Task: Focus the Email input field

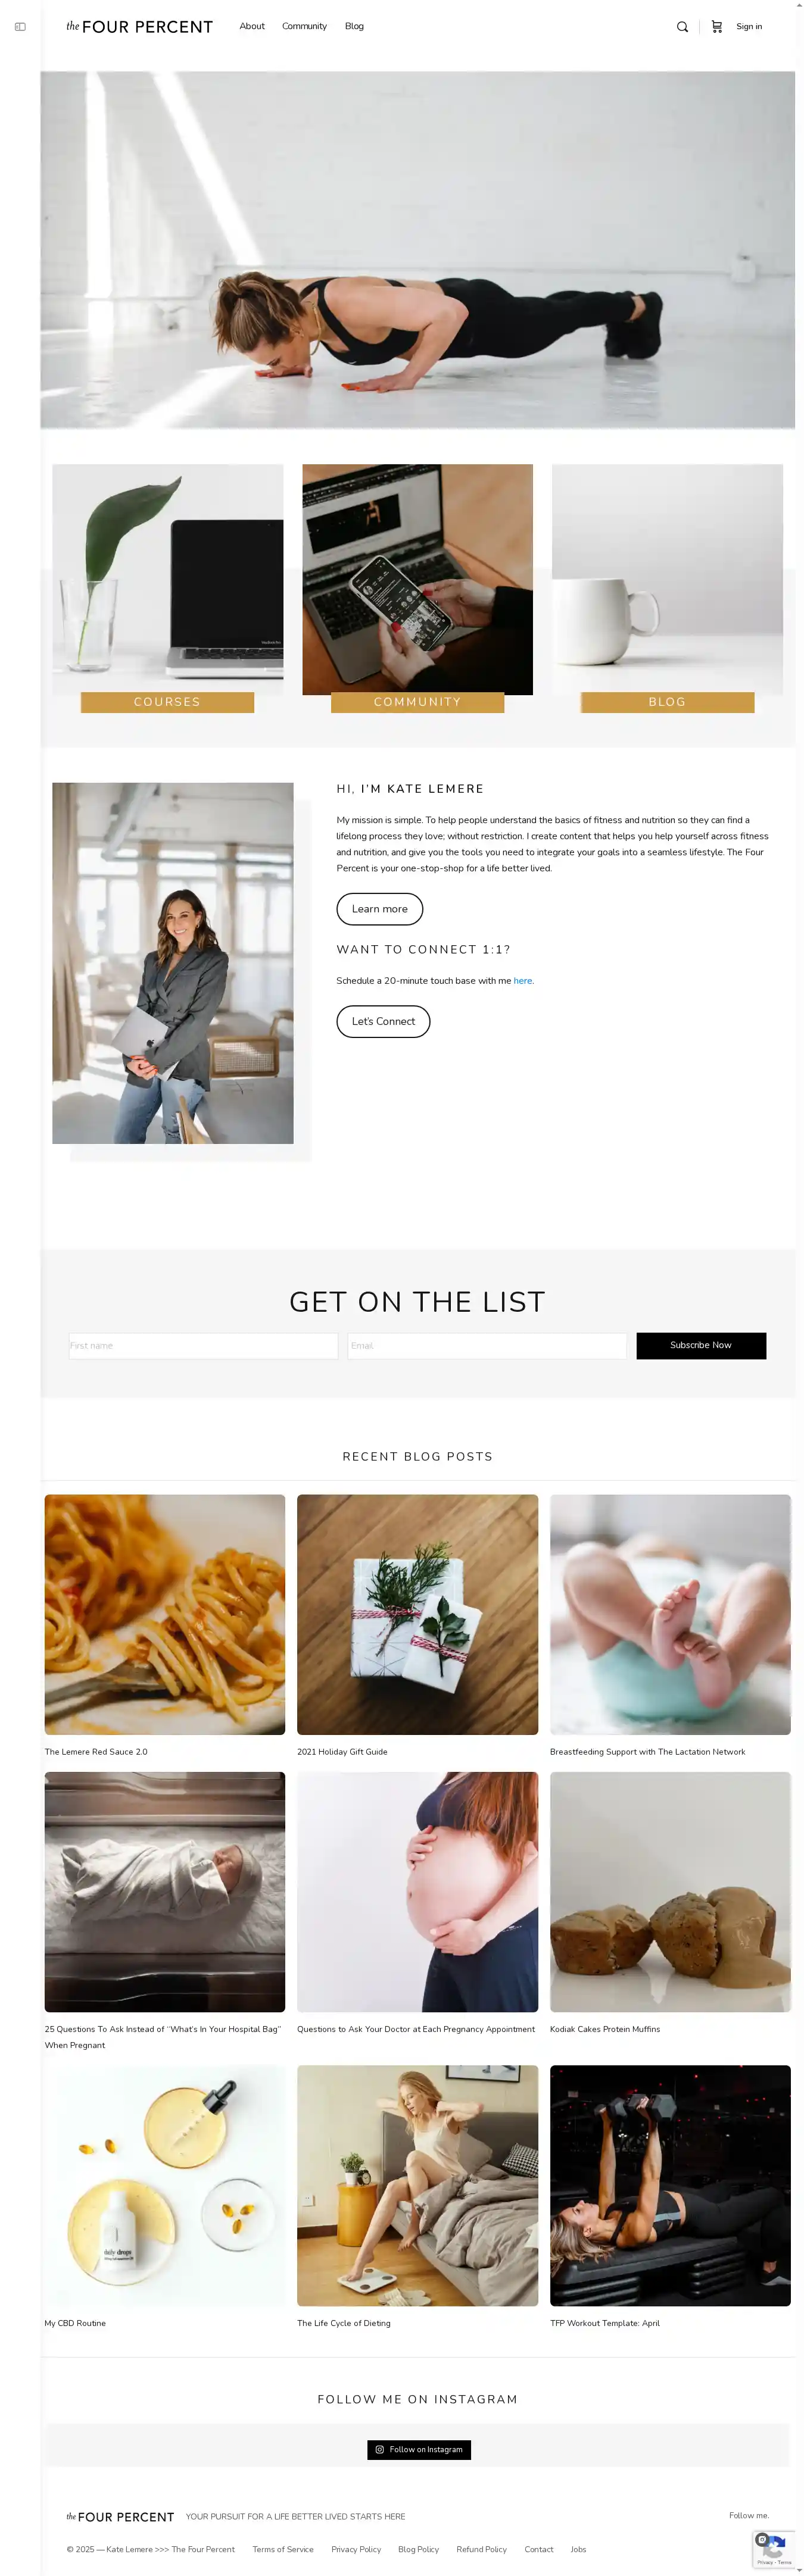Action: point(487,1345)
